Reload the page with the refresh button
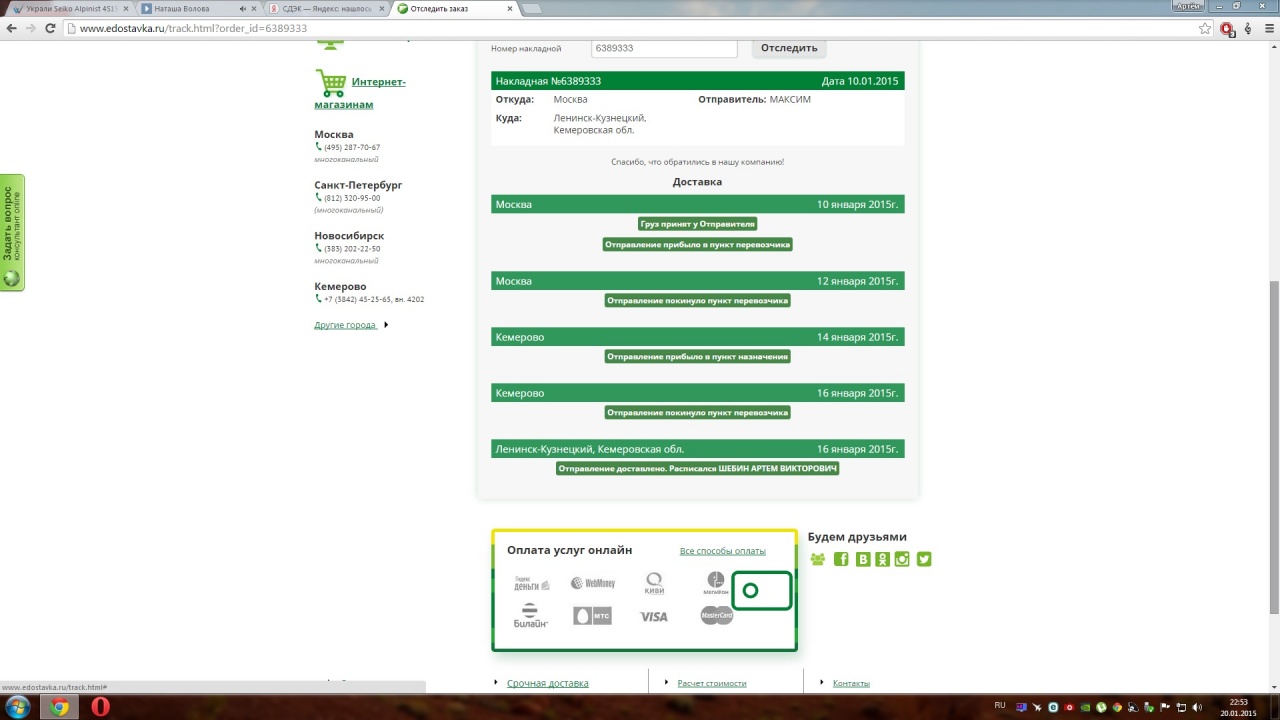Viewport: 1280px width, 720px height. (x=50, y=28)
